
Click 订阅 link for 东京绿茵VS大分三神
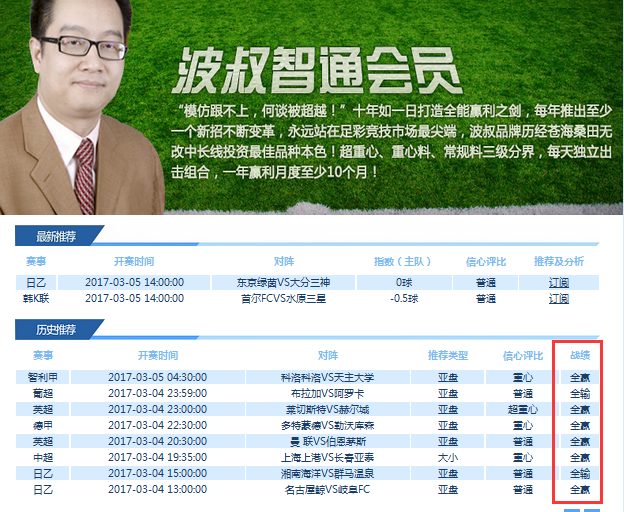559,283
